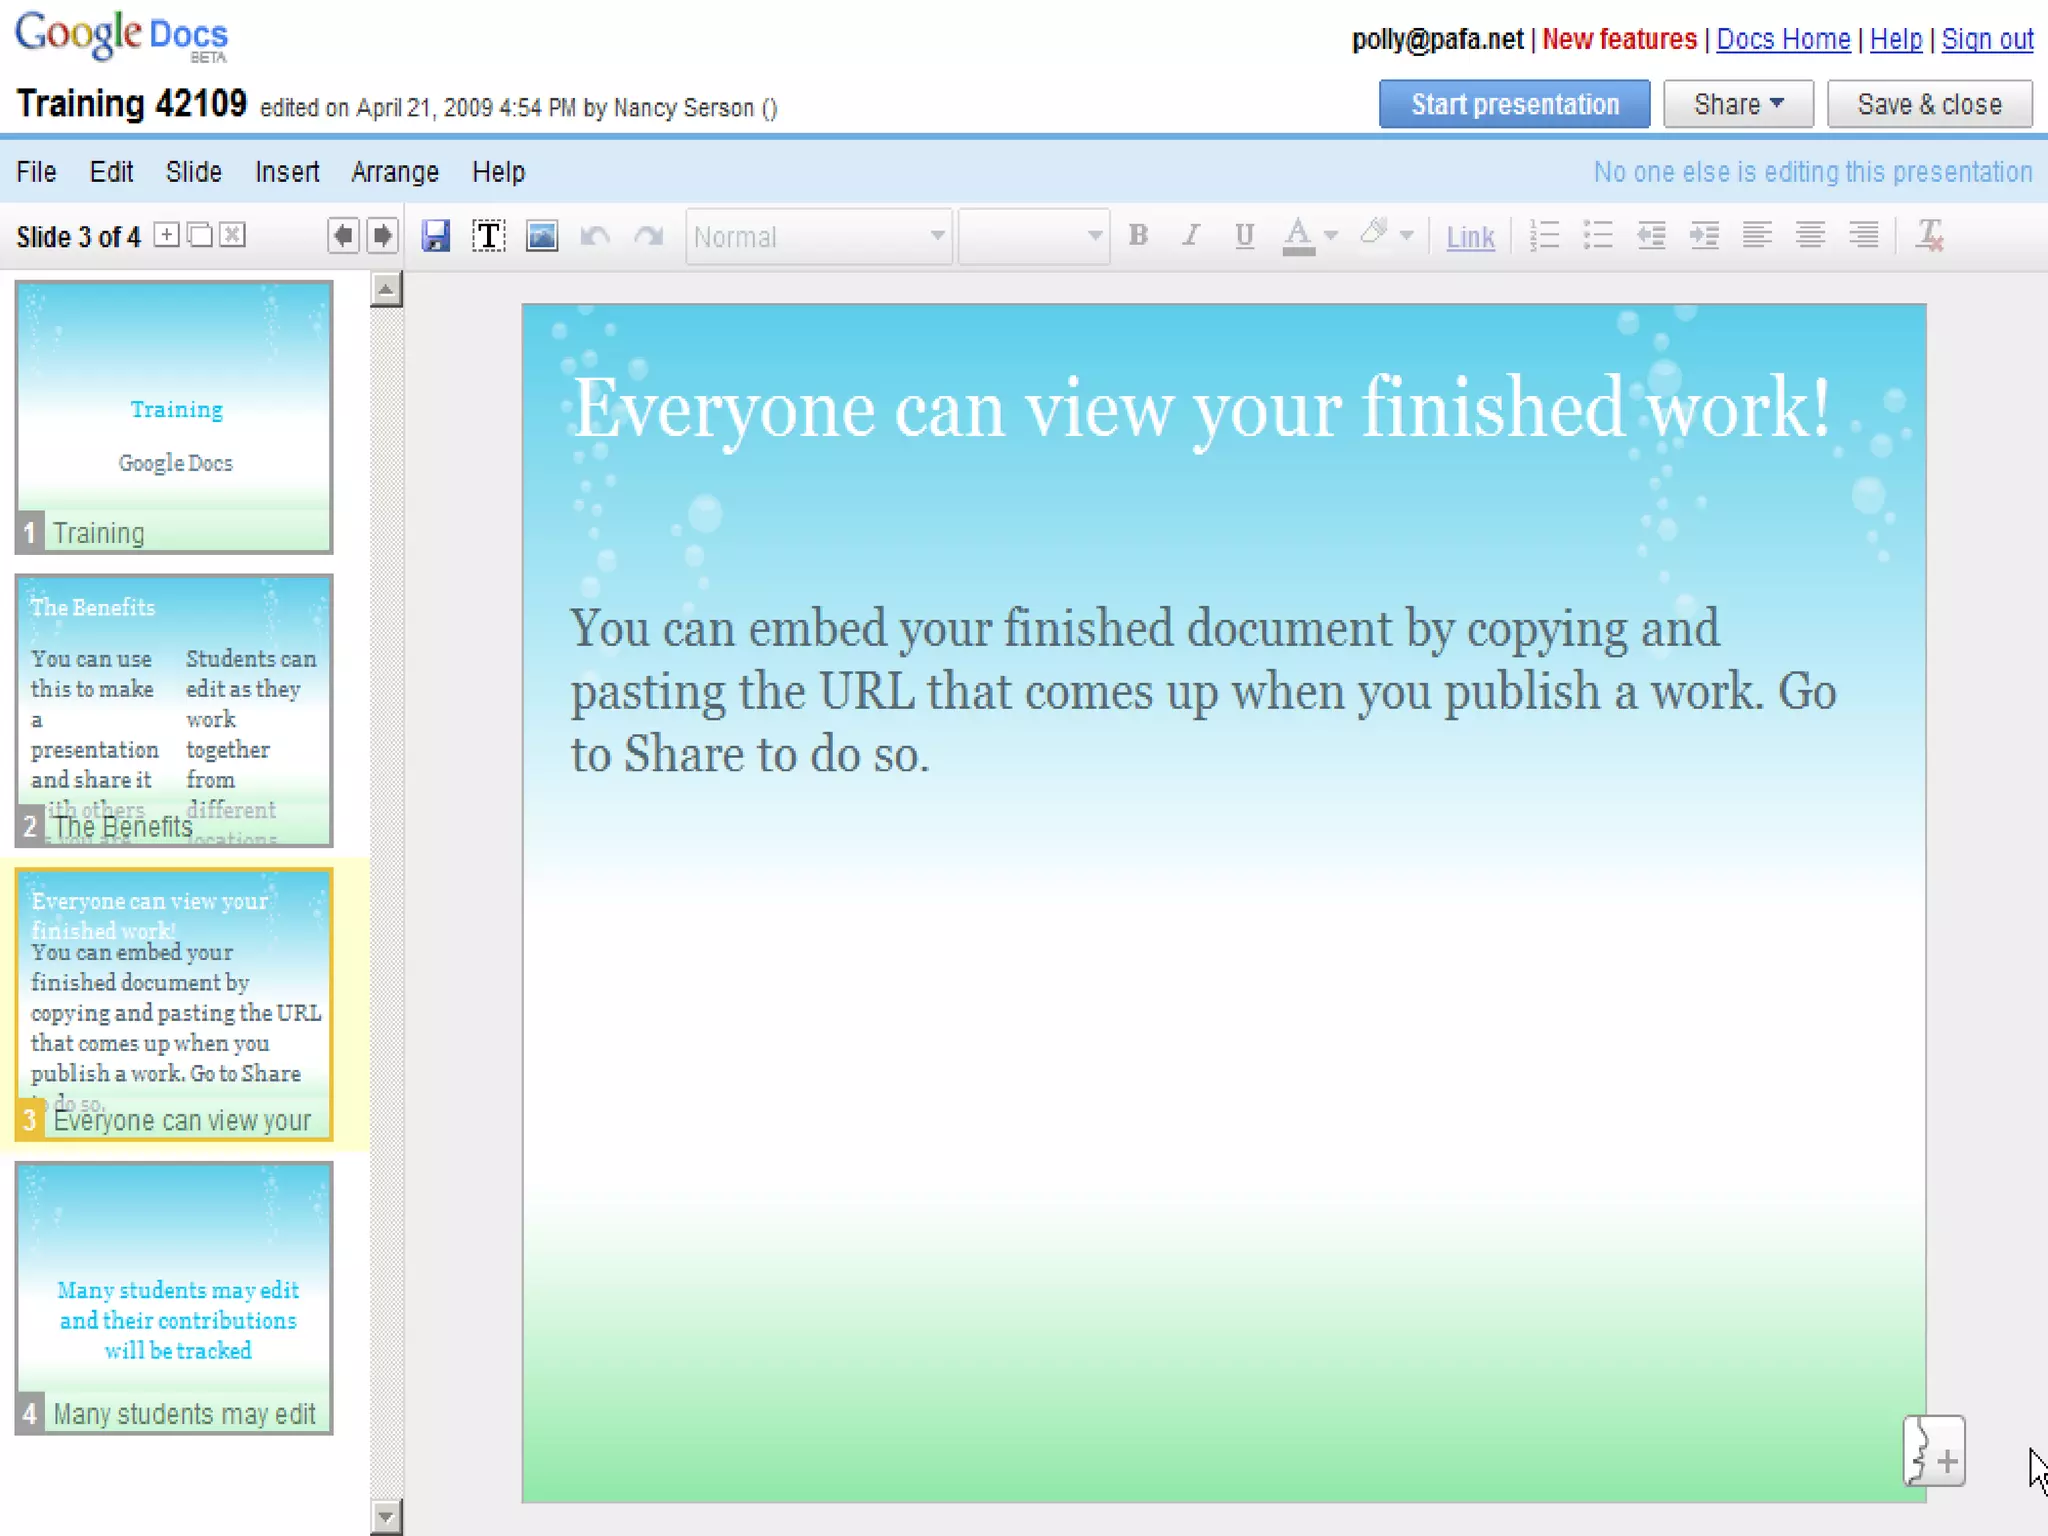This screenshot has height=1536, width=2048.
Task: Open the Arrange menu
Action: point(395,172)
